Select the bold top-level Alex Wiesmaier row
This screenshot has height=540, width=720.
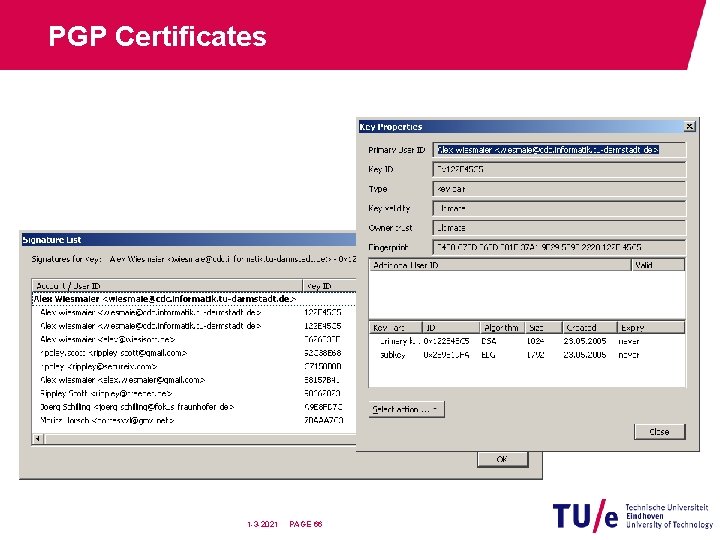click(194, 299)
